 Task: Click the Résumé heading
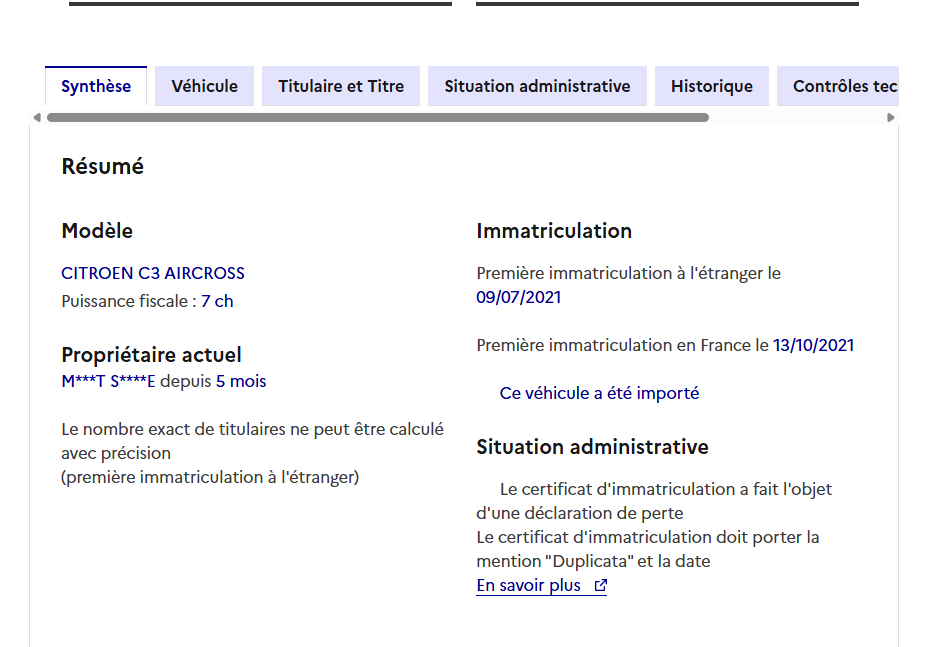click(102, 167)
